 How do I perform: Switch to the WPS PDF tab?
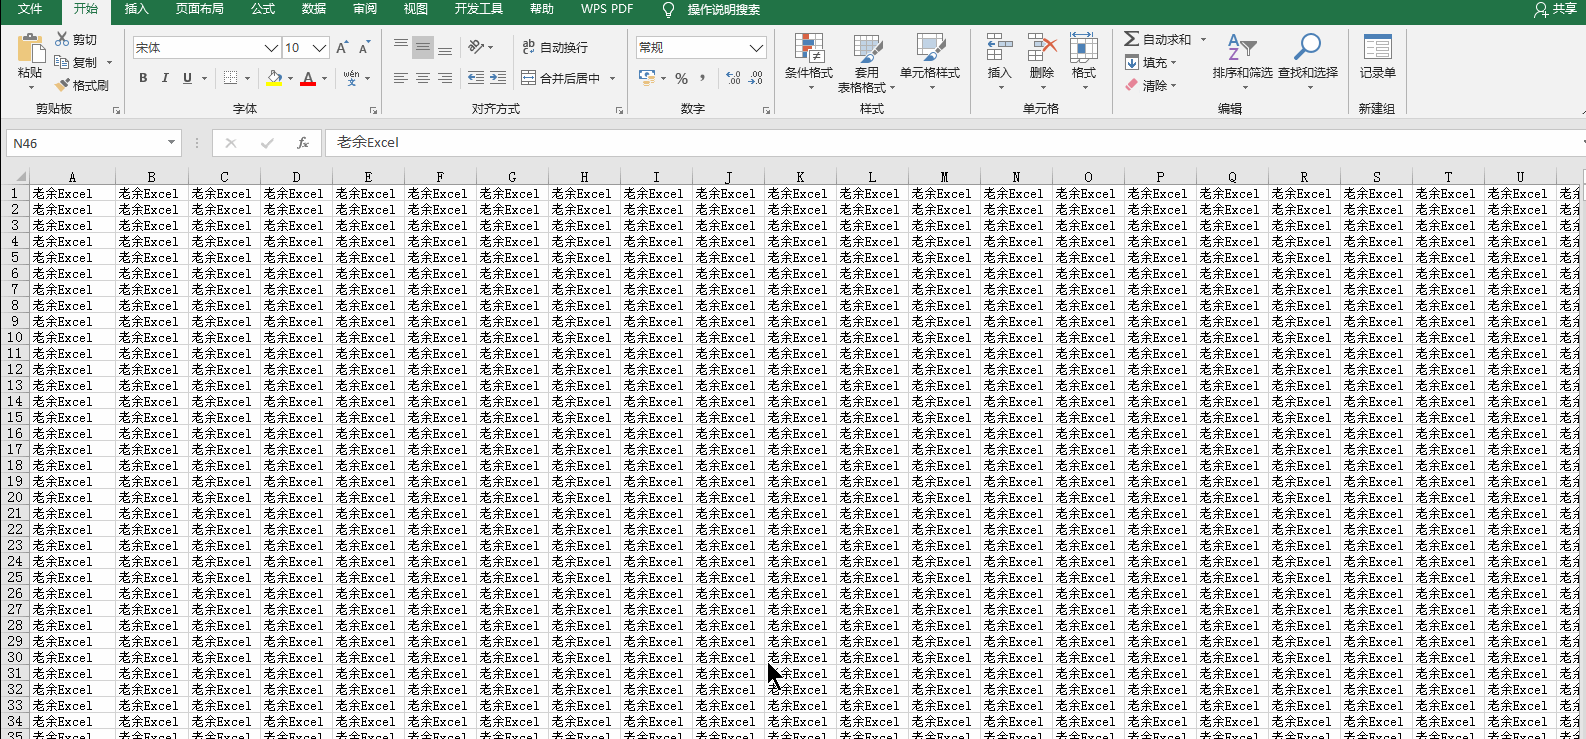(x=607, y=9)
